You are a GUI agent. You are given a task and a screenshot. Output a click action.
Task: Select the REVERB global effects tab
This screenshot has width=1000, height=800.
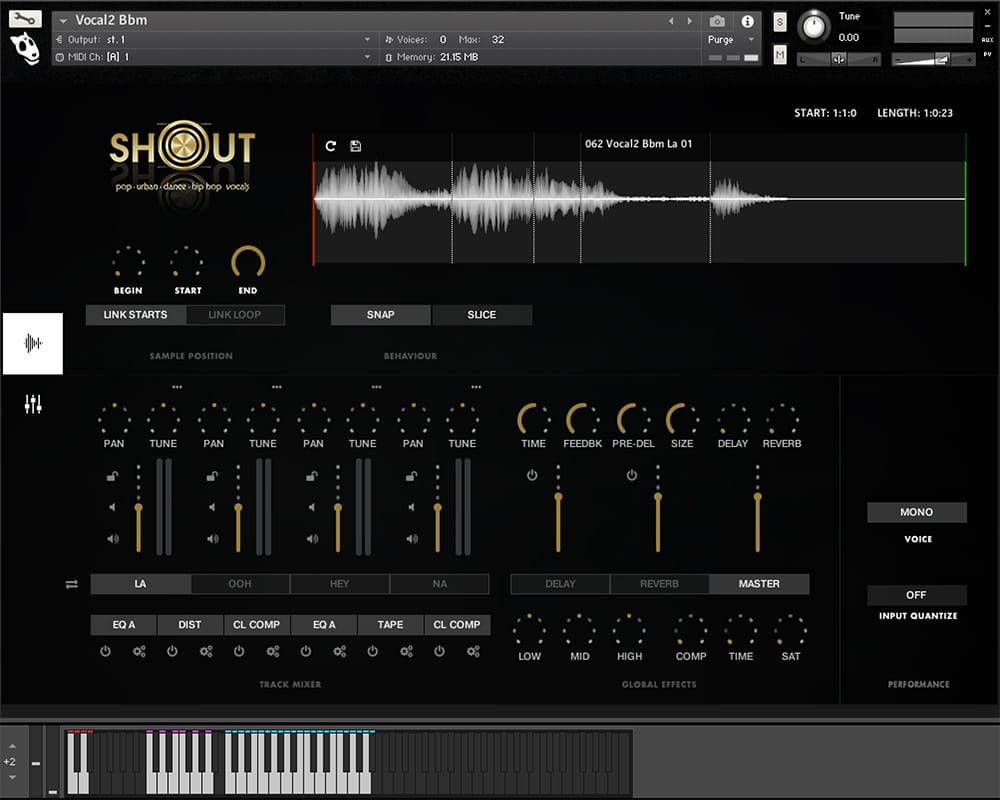point(659,584)
